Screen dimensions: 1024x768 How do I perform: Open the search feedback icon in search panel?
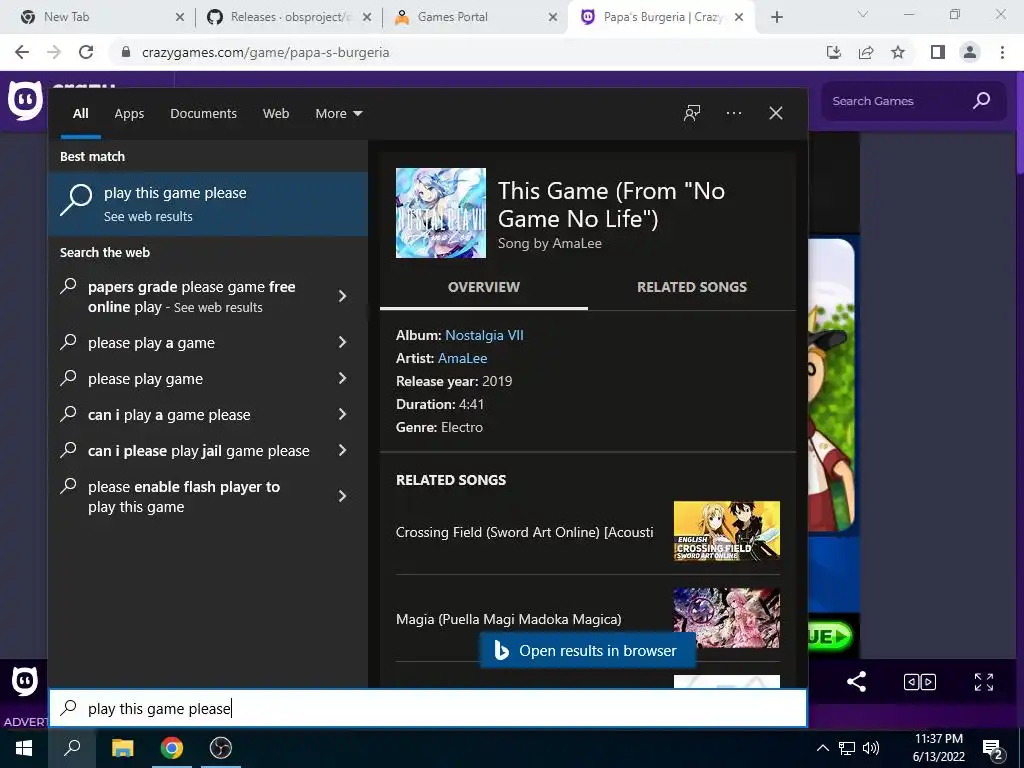pos(692,113)
